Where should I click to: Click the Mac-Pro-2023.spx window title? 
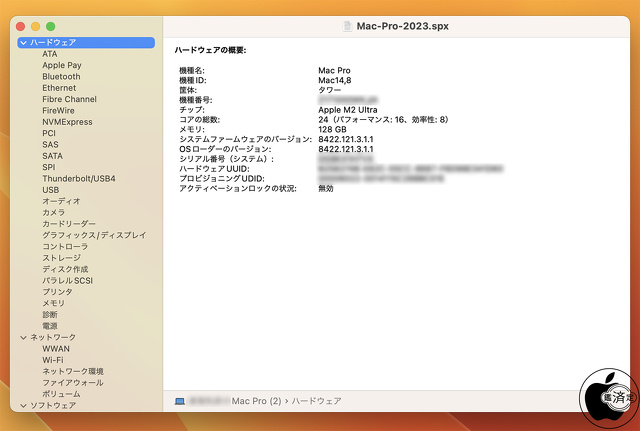[402, 26]
